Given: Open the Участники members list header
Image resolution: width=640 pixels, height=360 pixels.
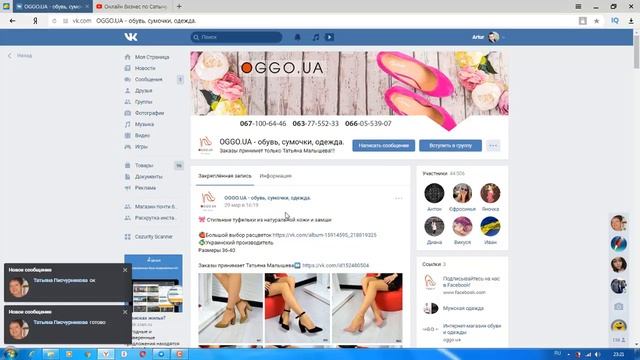Looking at the screenshot, I should click(443, 173).
